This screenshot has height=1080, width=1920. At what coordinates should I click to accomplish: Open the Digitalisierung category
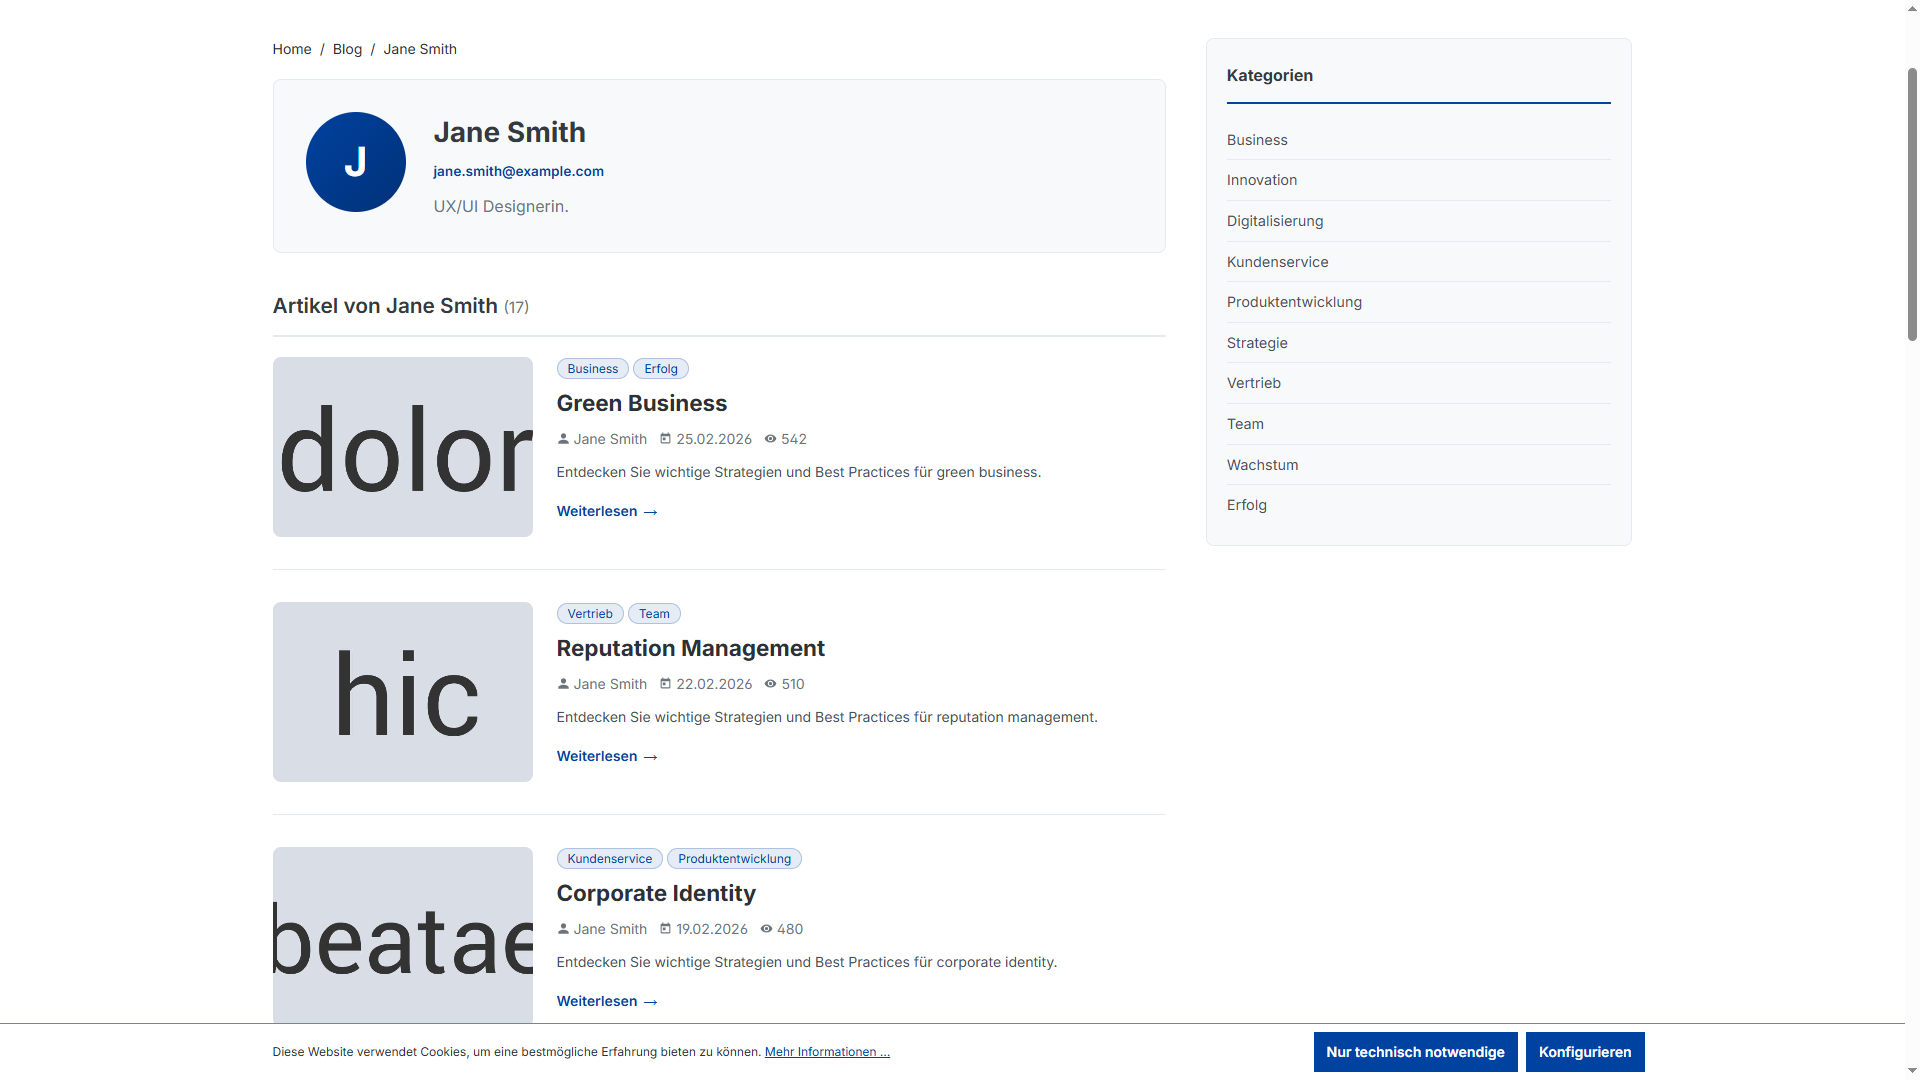point(1275,221)
